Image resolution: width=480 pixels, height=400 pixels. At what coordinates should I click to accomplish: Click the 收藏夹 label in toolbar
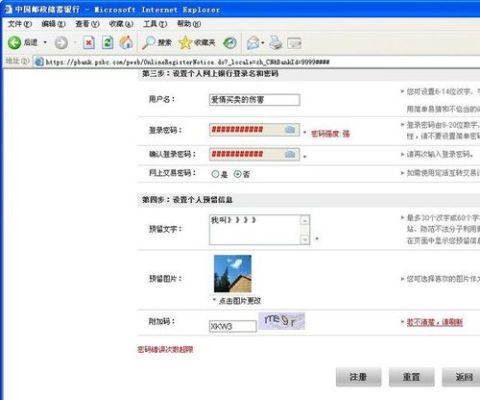[x=205, y=43]
